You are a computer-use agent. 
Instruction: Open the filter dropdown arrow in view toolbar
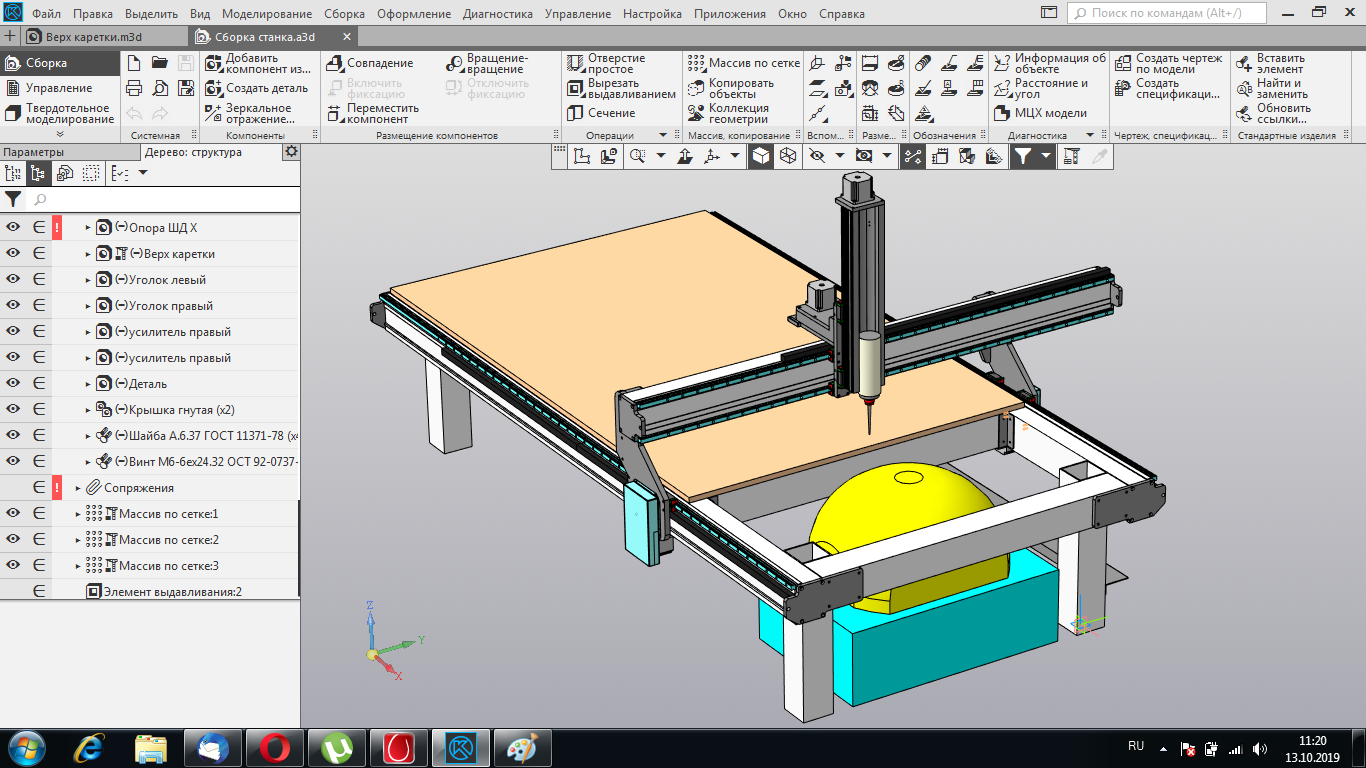[1046, 156]
